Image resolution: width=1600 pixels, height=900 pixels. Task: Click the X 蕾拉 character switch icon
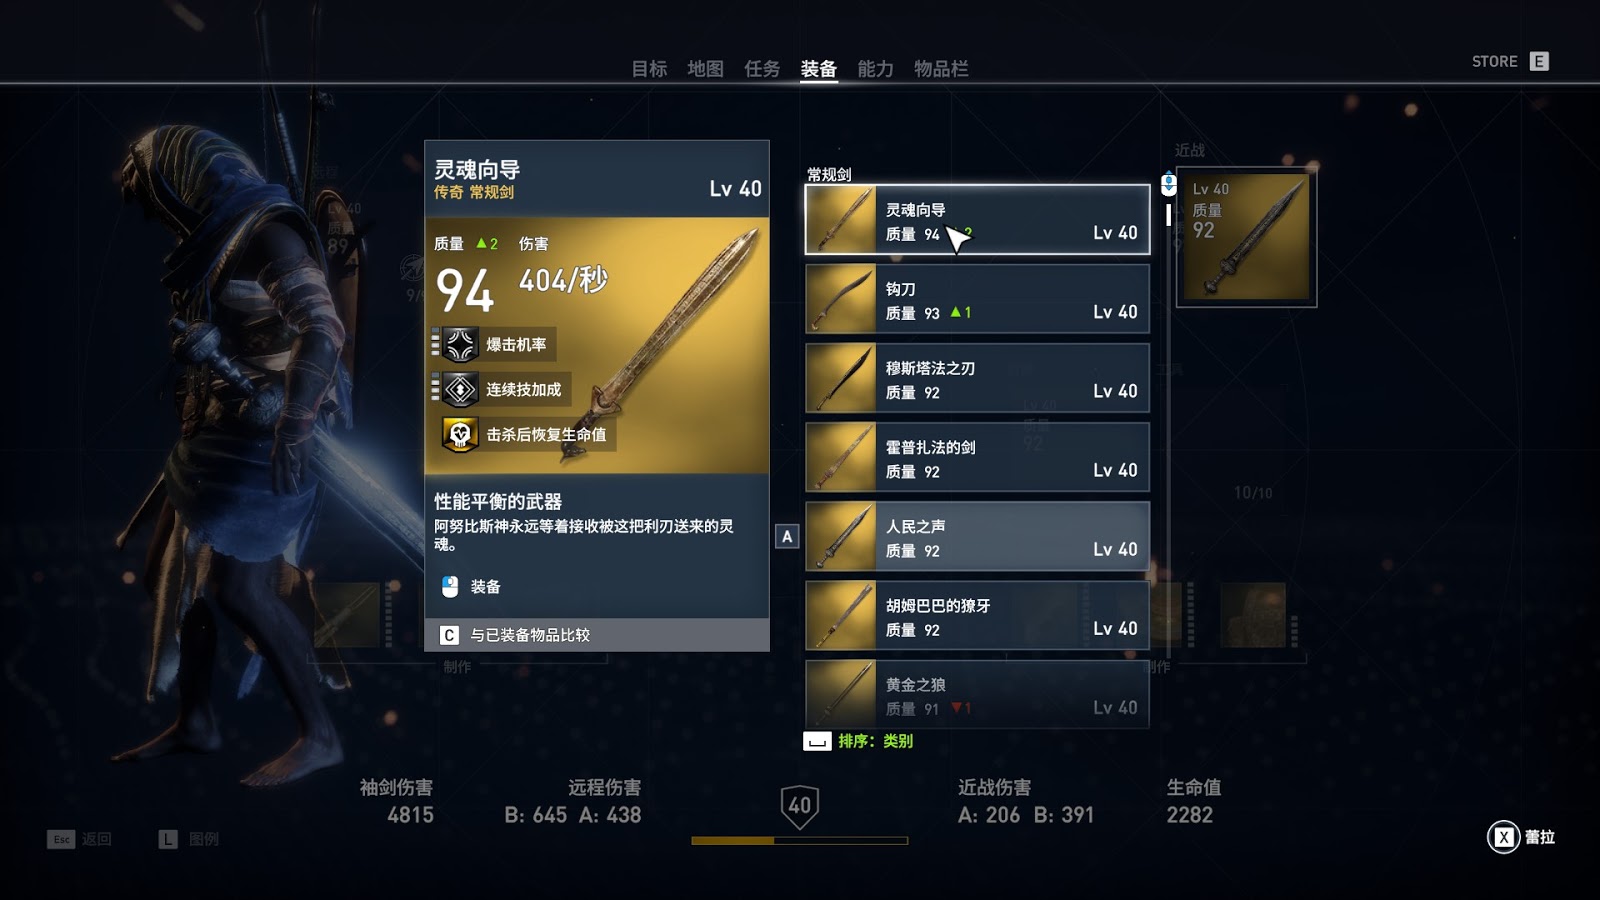click(x=1504, y=837)
